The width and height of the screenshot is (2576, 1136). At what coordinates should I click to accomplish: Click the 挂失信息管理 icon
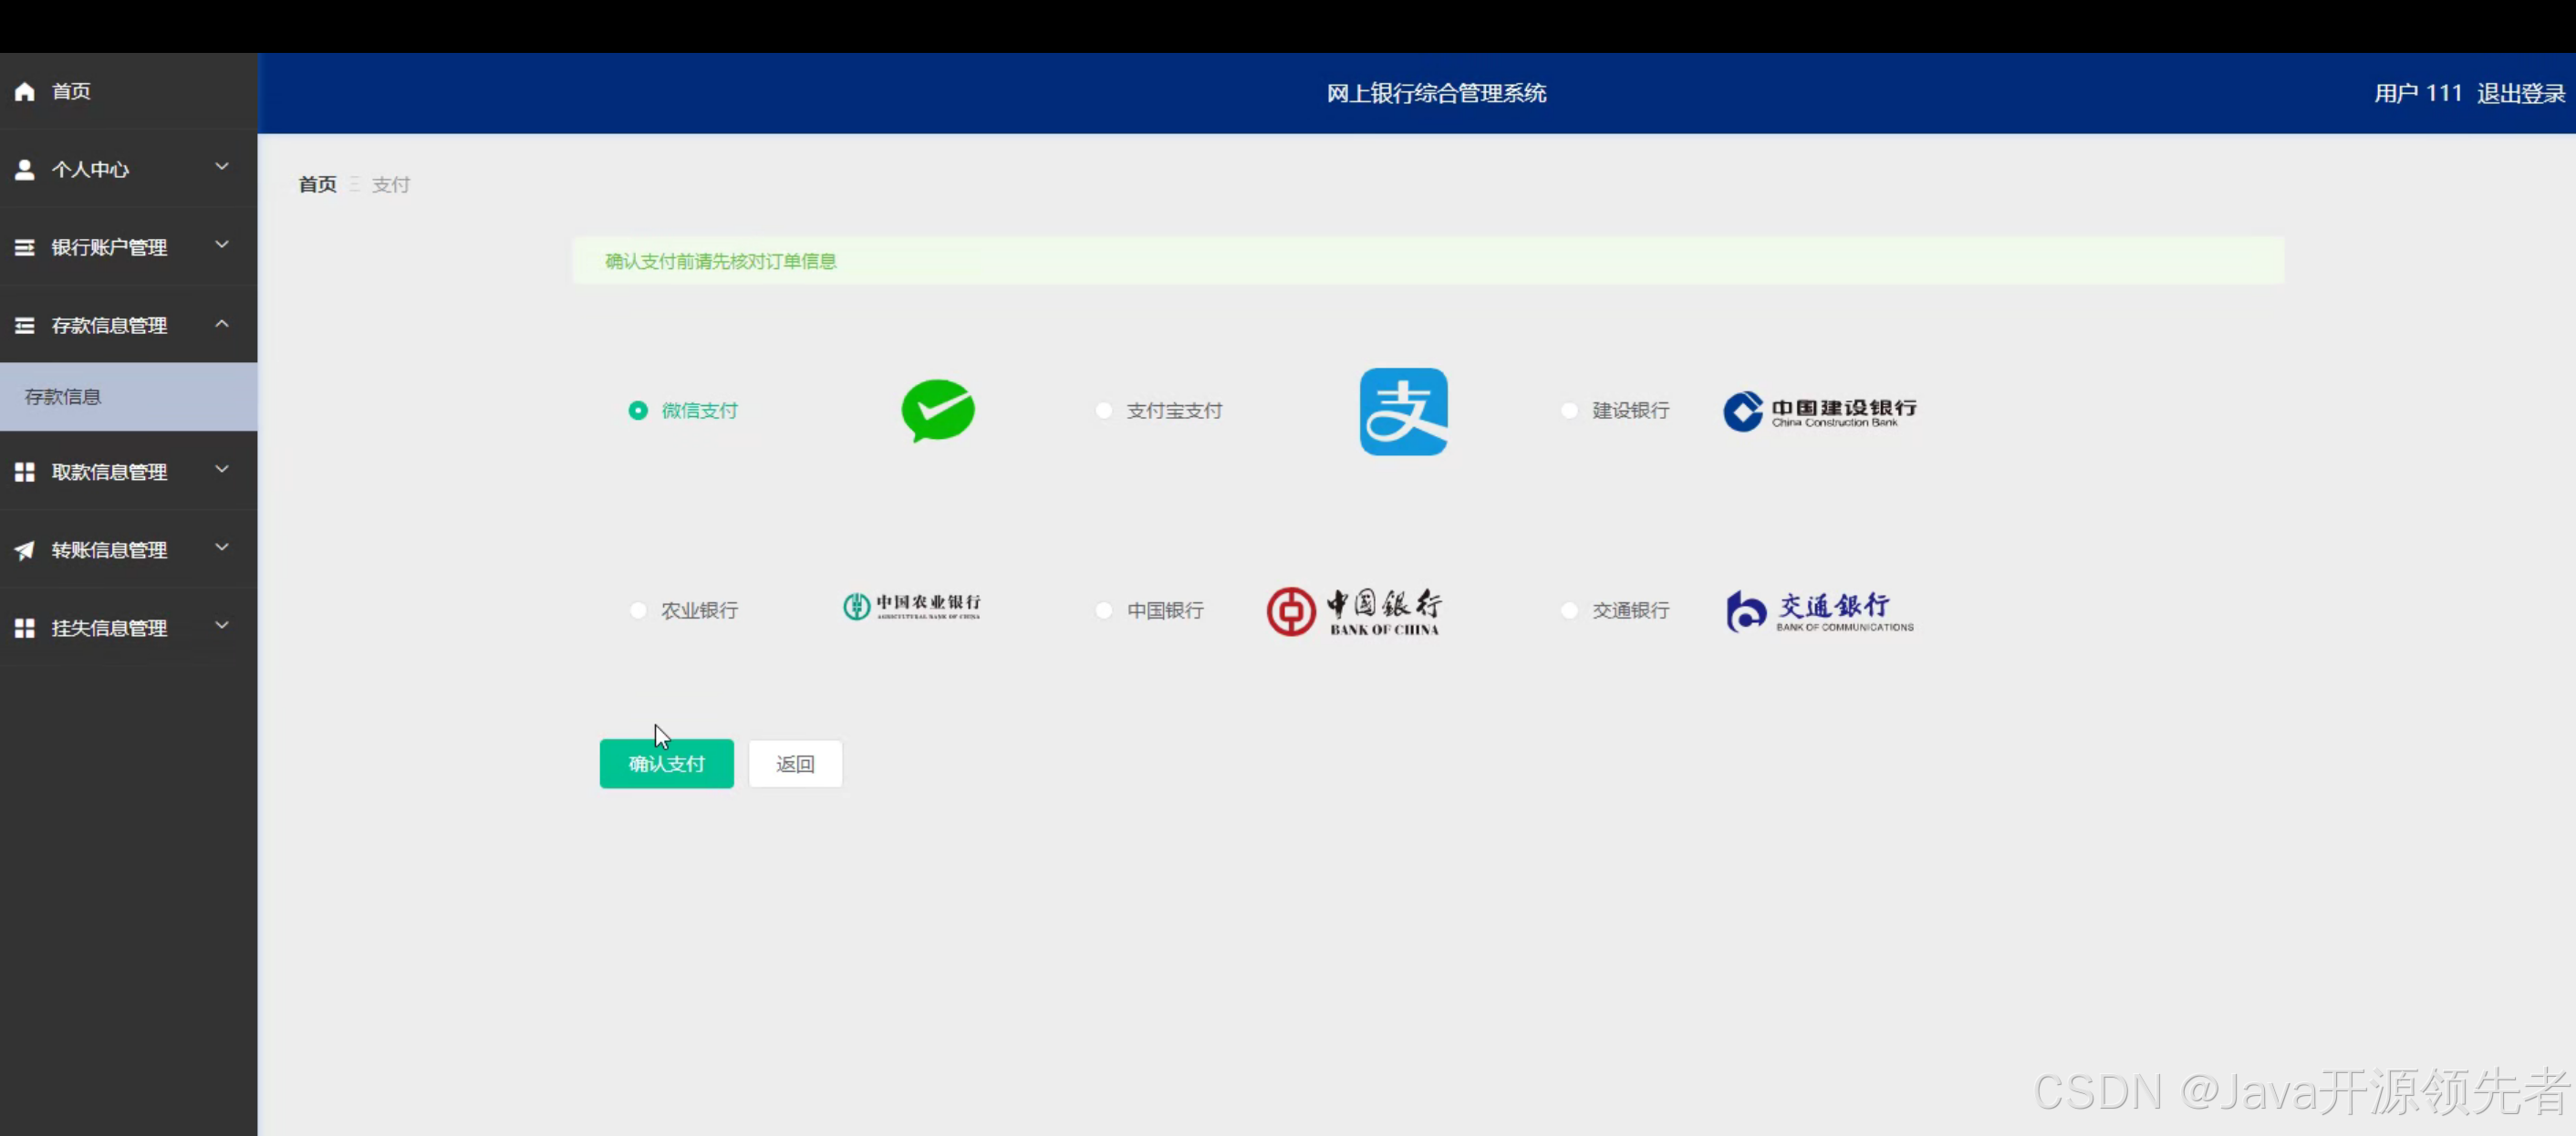pos(24,628)
